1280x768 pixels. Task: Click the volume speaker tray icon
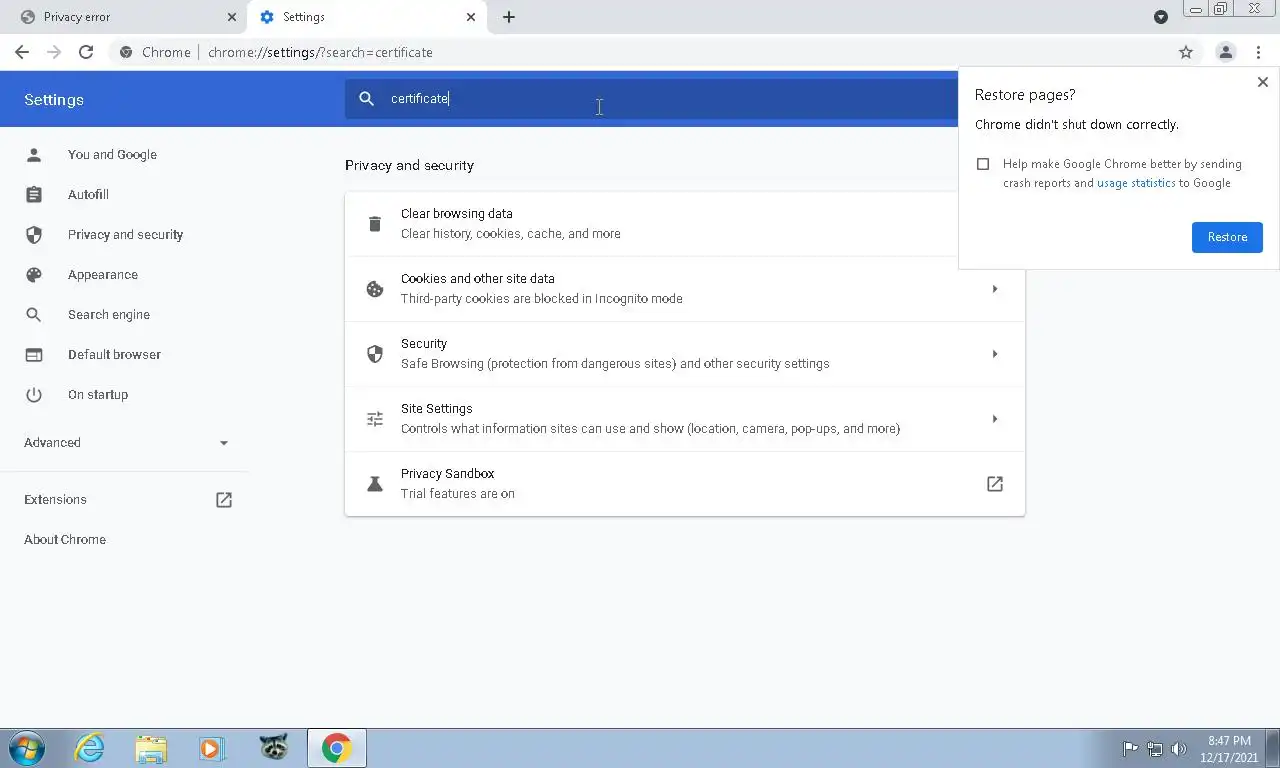(x=1179, y=748)
